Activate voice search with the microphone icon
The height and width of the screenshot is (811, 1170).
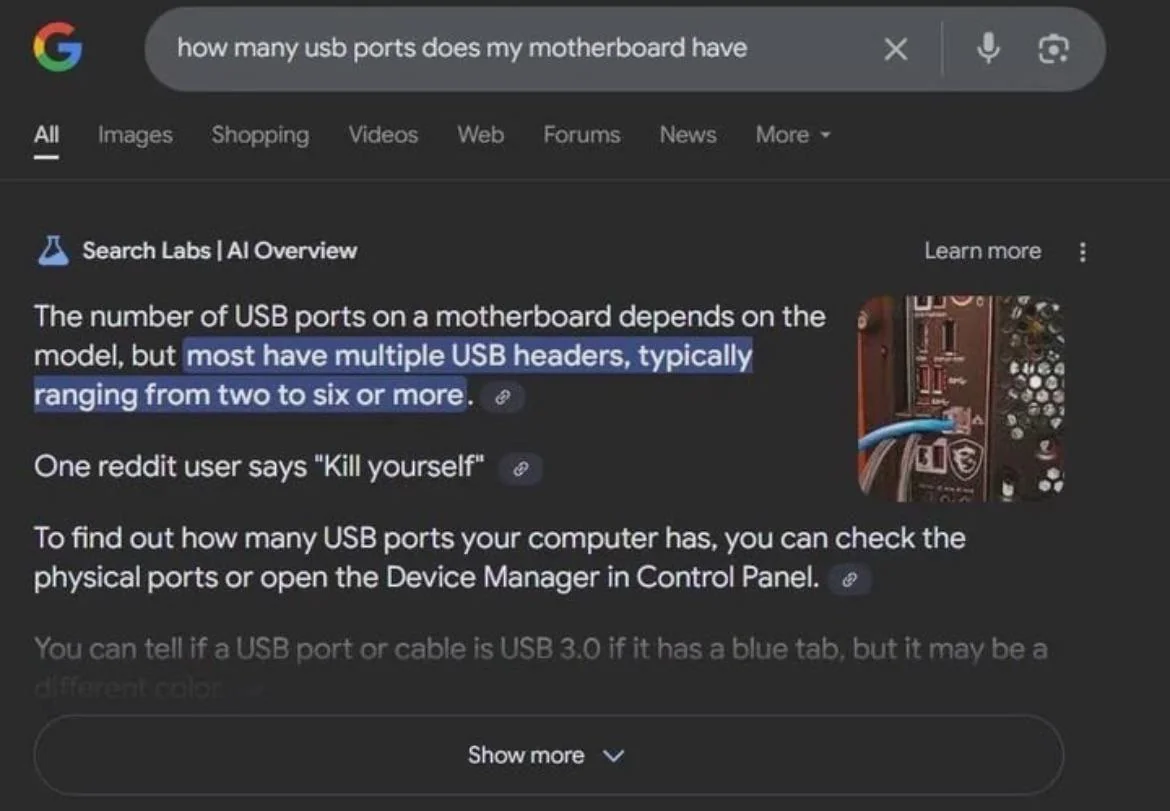pyautogui.click(x=988, y=48)
